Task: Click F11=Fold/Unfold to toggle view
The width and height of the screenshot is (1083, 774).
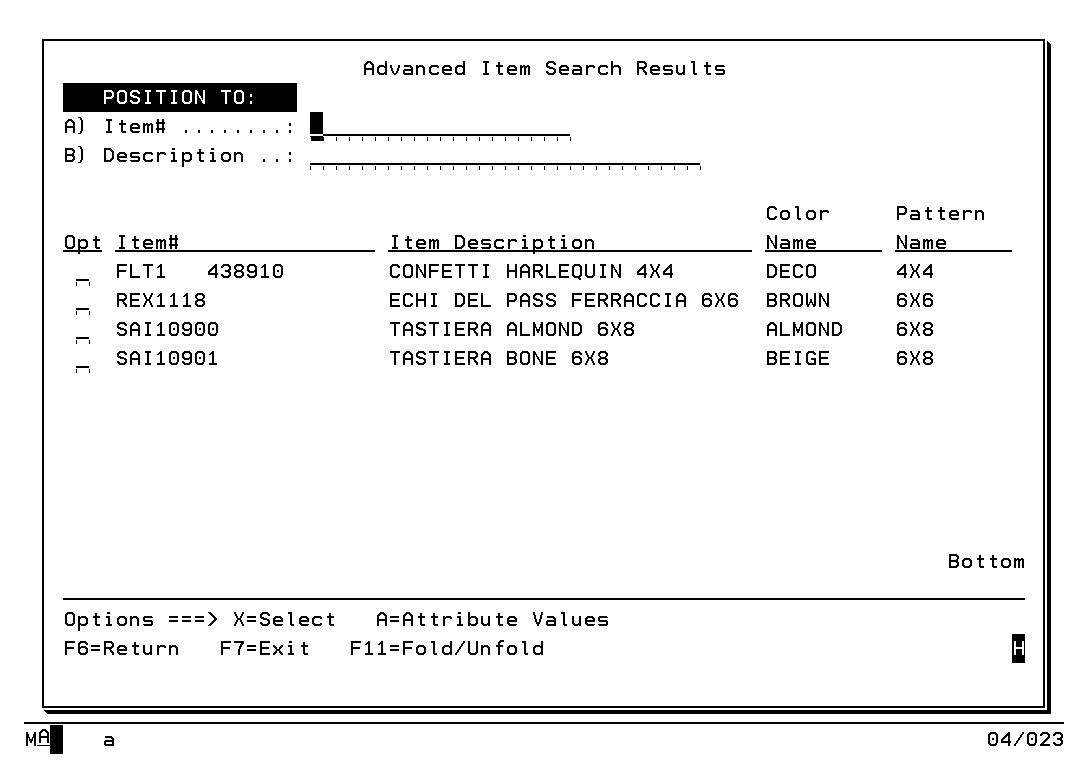Action: tap(447, 648)
